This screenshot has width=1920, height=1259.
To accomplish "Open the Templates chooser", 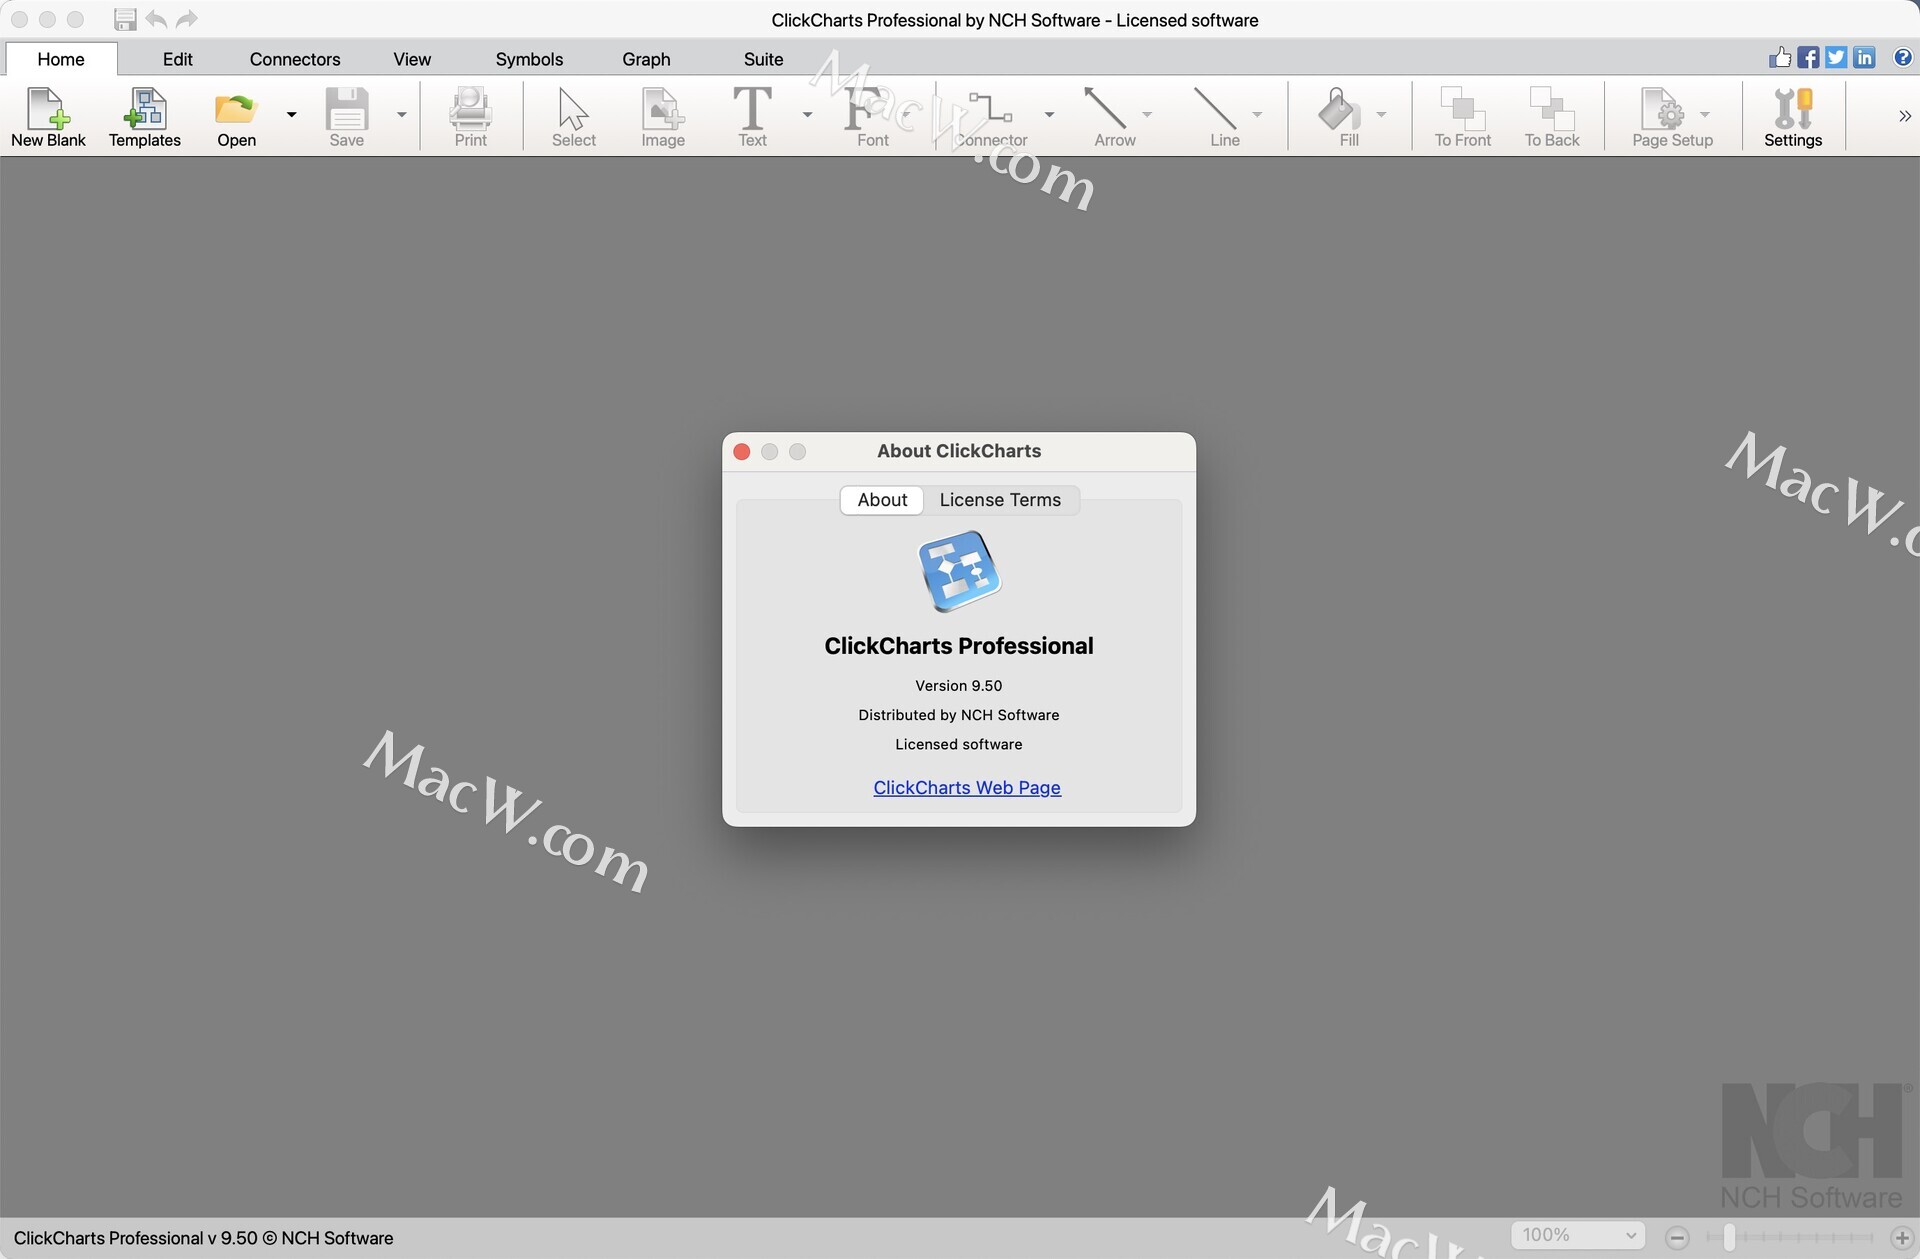I will 145,117.
